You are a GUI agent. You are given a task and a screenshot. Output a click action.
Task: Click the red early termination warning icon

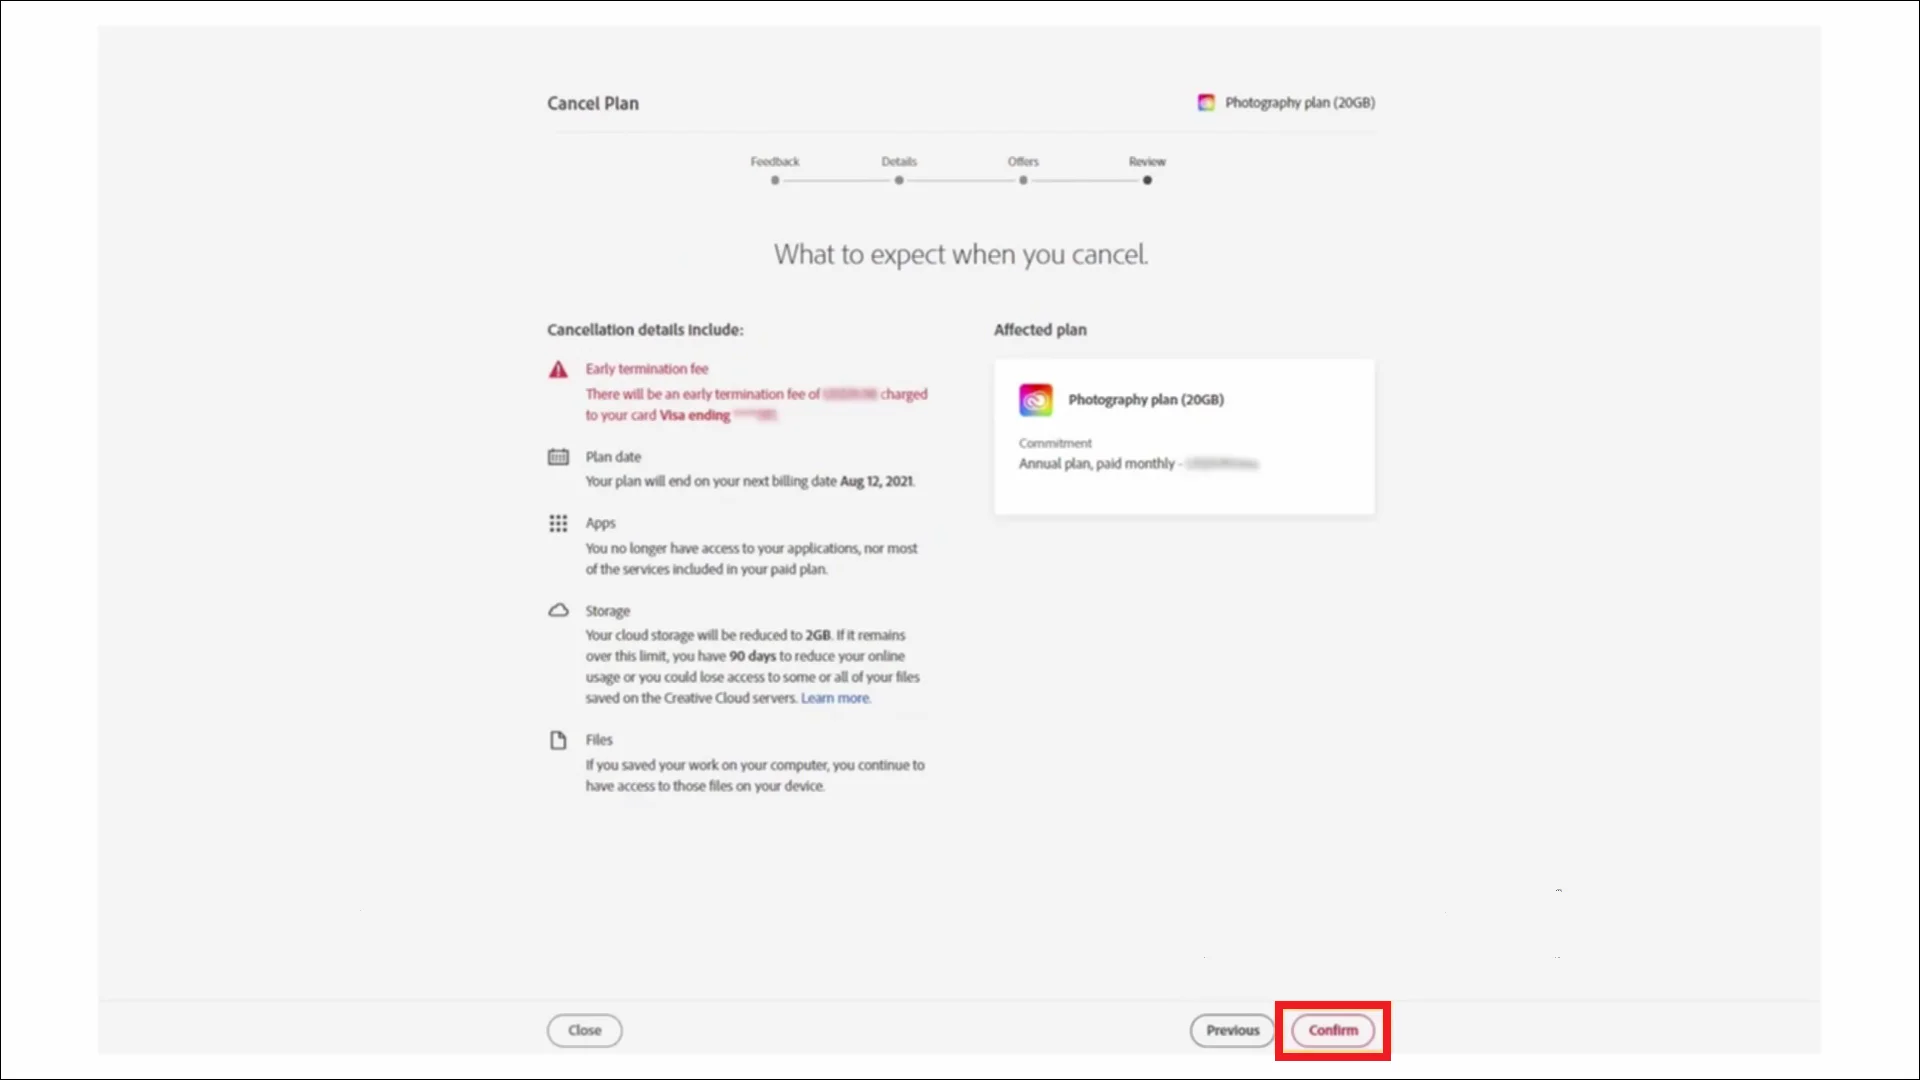tap(558, 370)
